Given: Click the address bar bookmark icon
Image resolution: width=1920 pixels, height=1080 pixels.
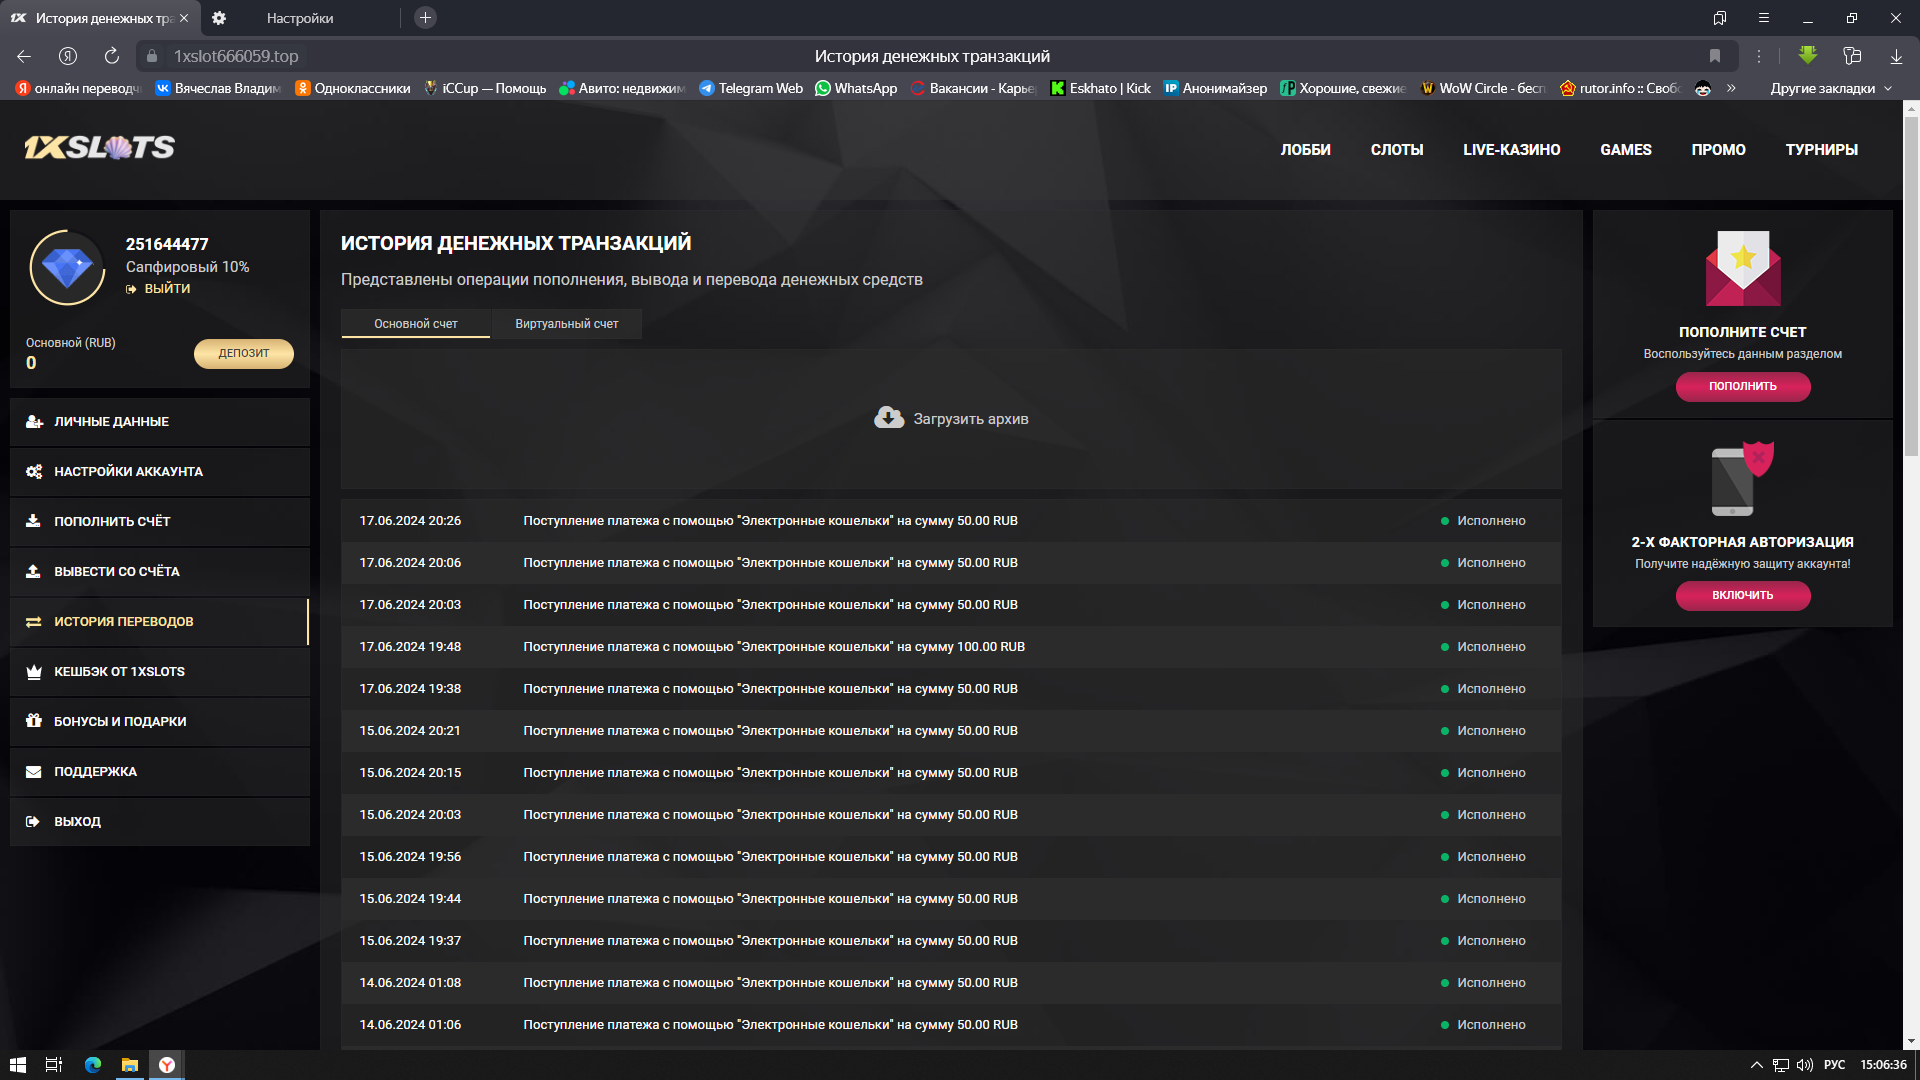Looking at the screenshot, I should (1714, 56).
